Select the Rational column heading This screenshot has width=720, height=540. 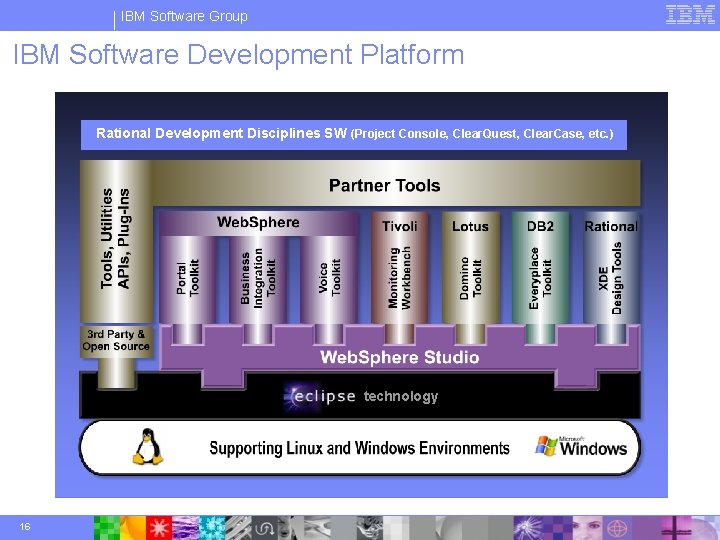coord(611,226)
